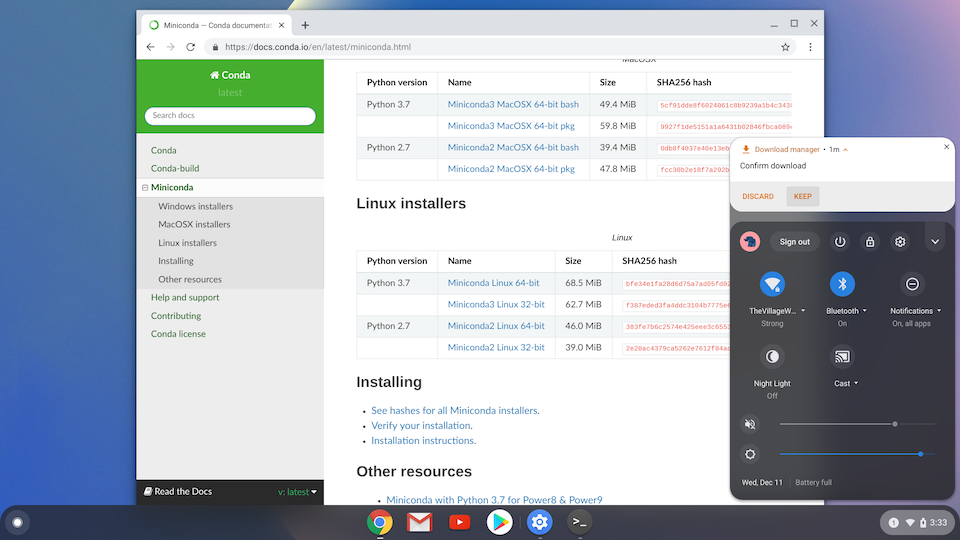This screenshot has height=540, width=960.
Task: Launch Gmail from the shelf
Action: point(419,522)
